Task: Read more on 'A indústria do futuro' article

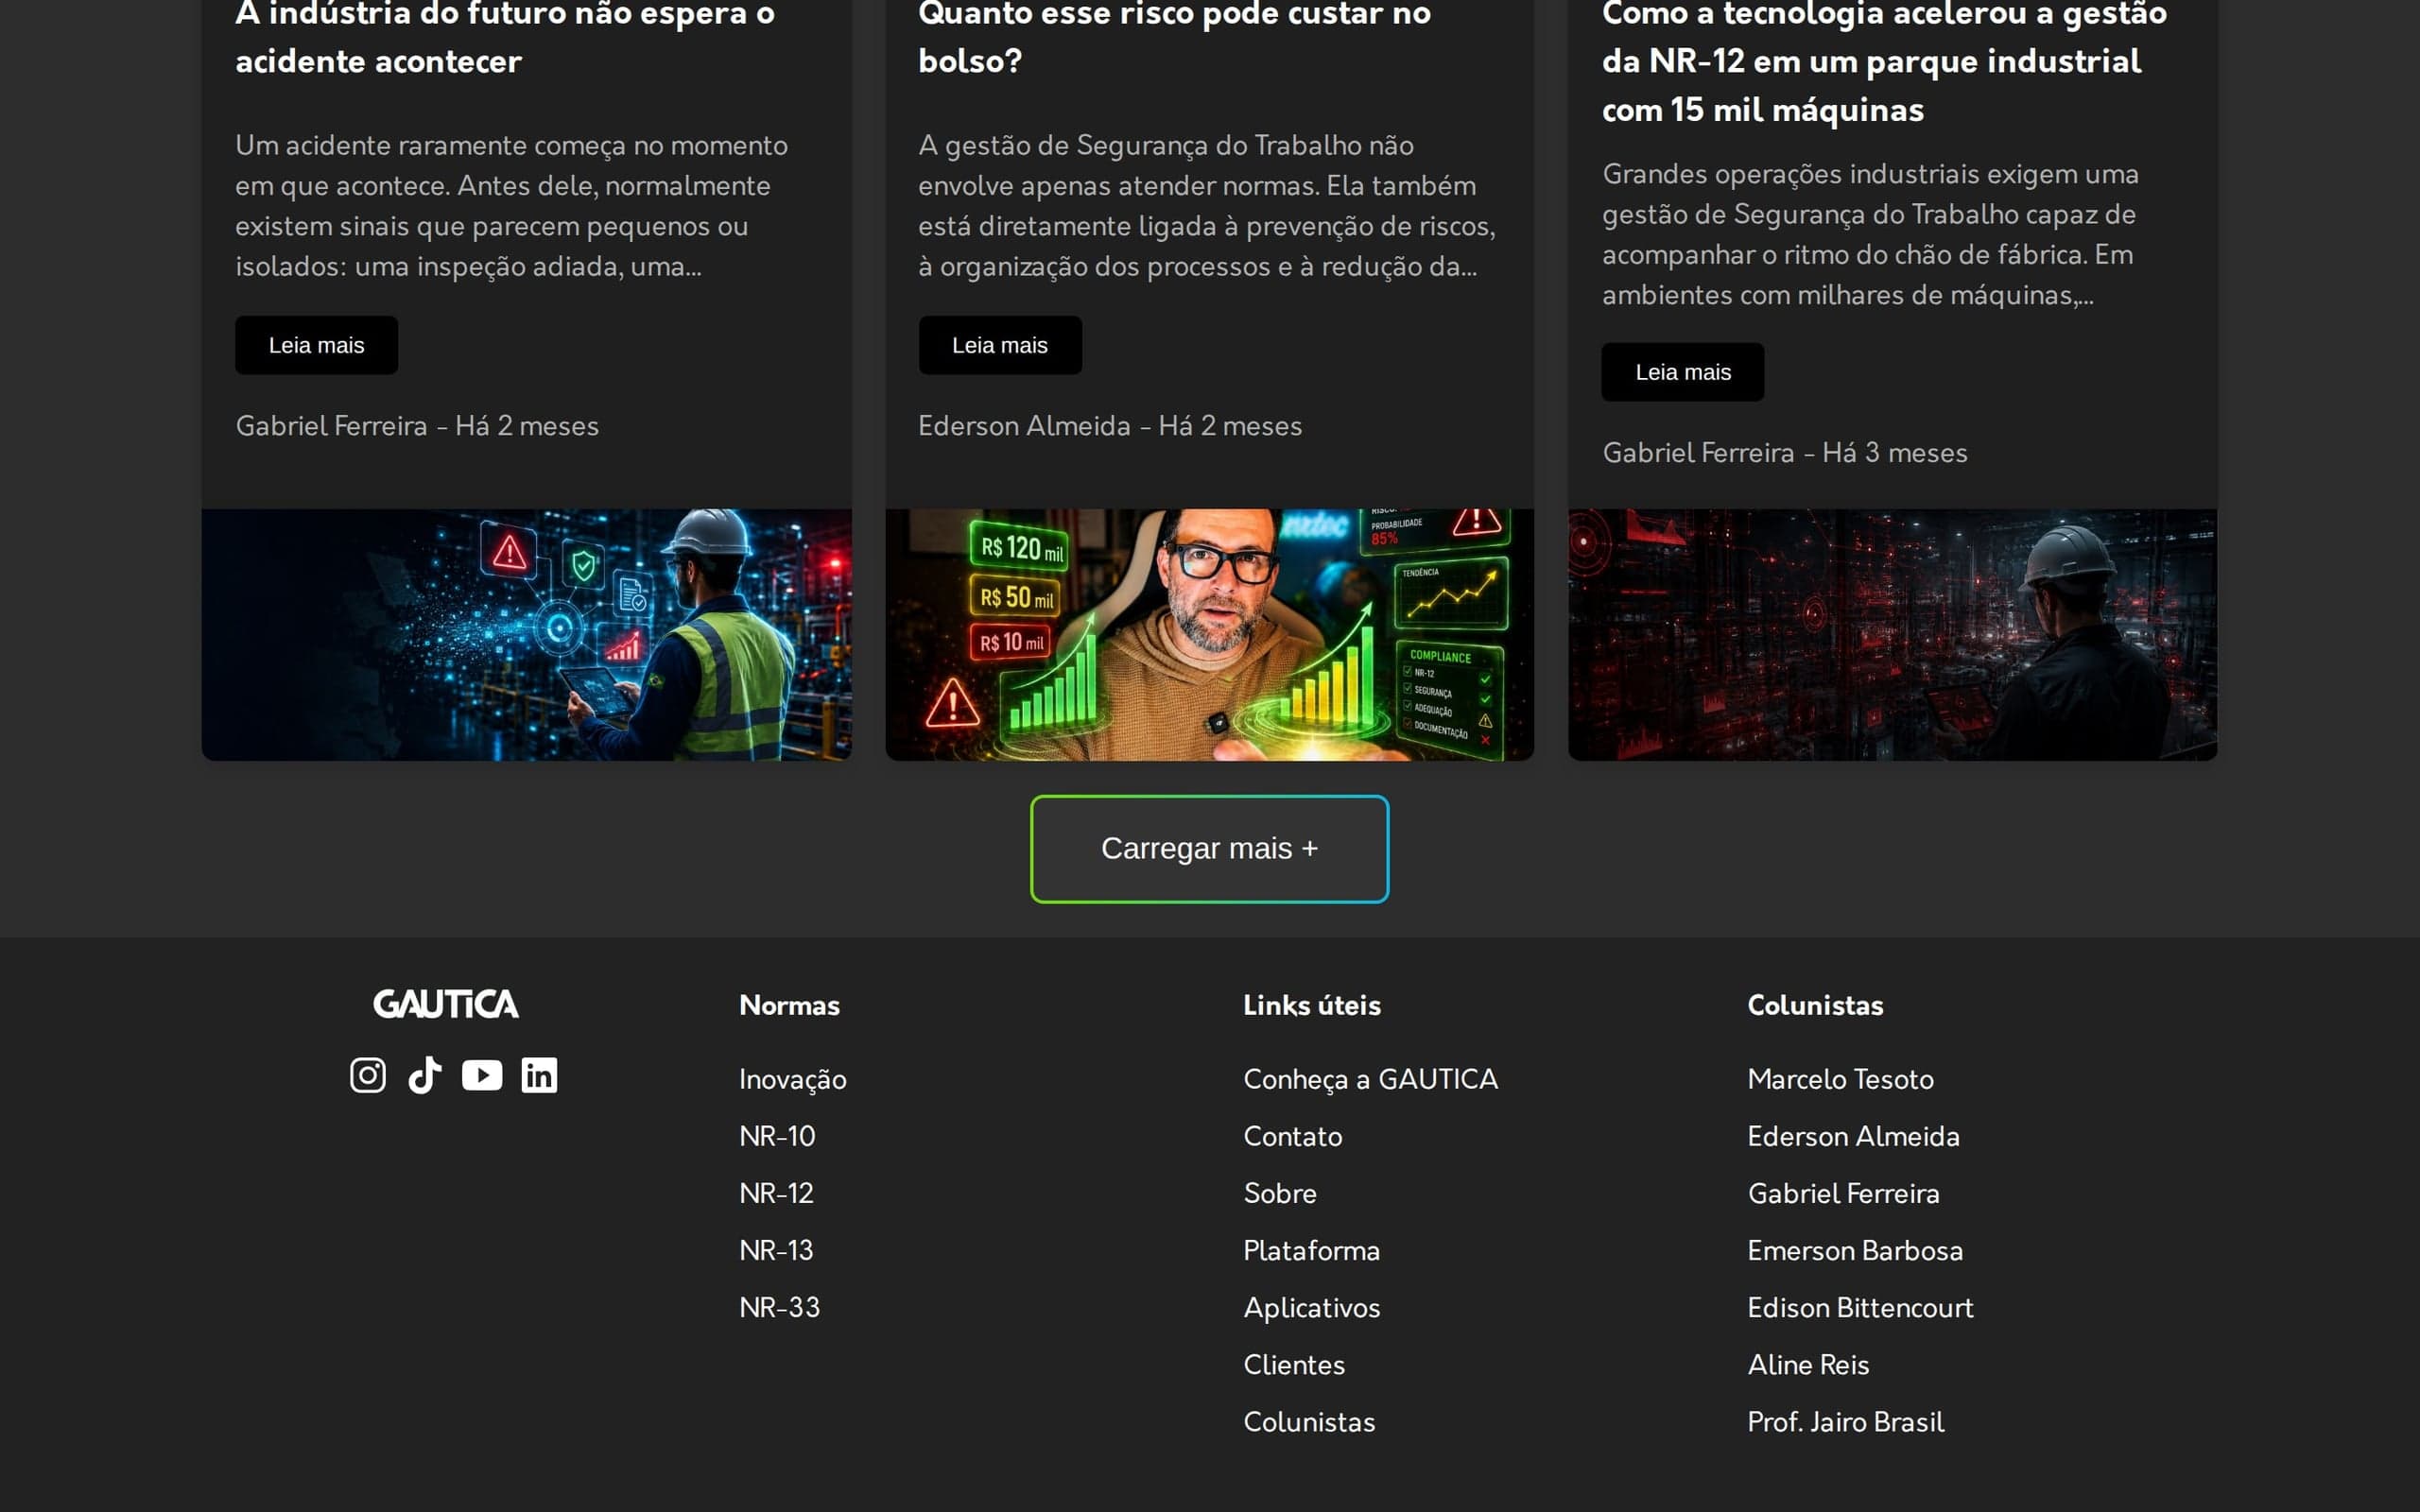Action: 316,345
